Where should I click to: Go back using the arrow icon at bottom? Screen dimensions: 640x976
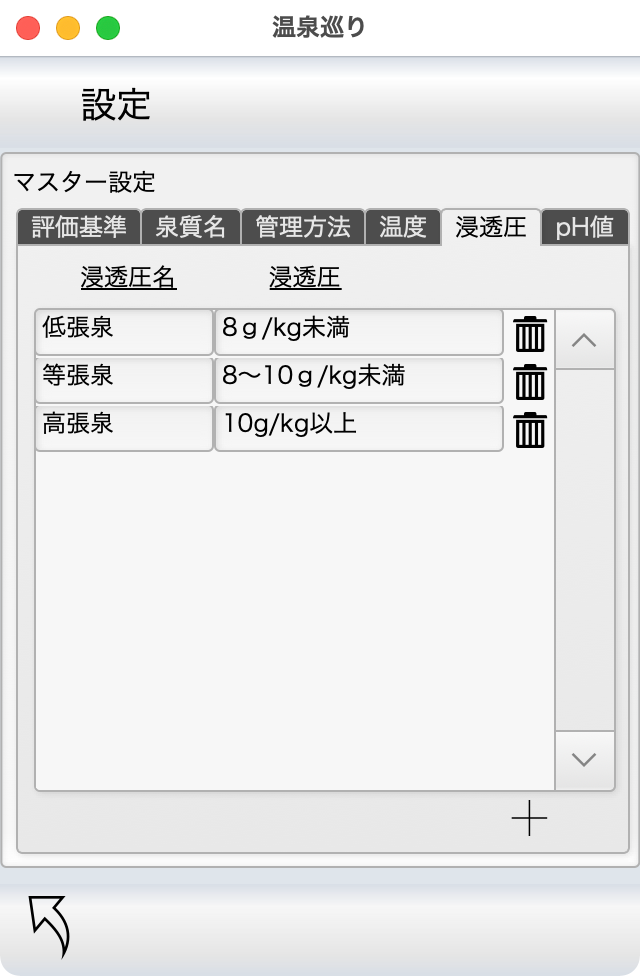coord(50,926)
